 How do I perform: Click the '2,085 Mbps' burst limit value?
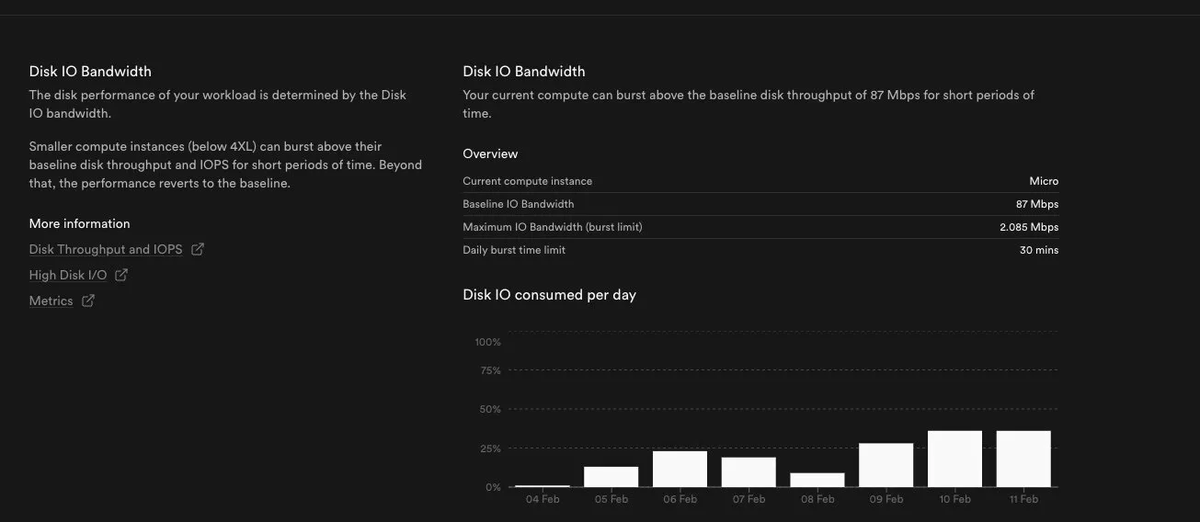[x=1029, y=227]
